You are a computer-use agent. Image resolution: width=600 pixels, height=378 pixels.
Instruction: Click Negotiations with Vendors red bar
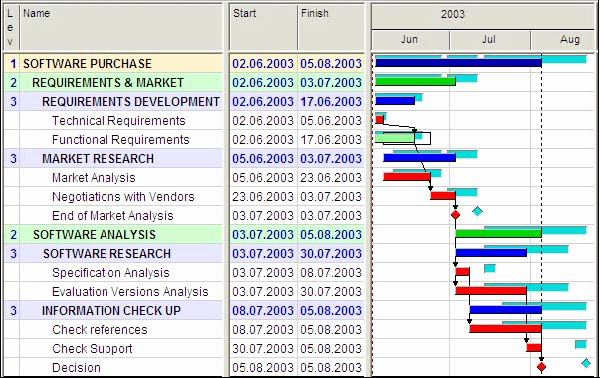click(x=443, y=196)
